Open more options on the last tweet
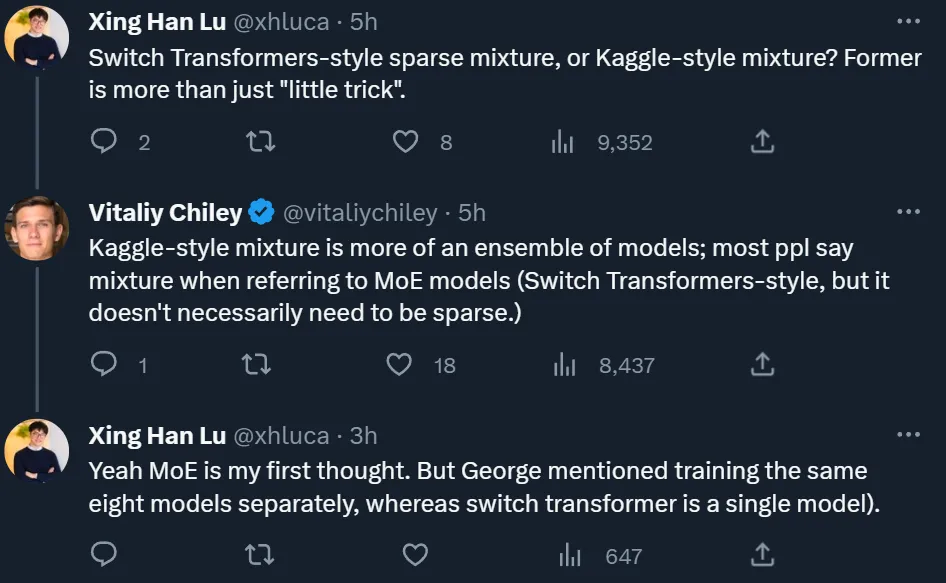This screenshot has width=946, height=583. (908, 434)
